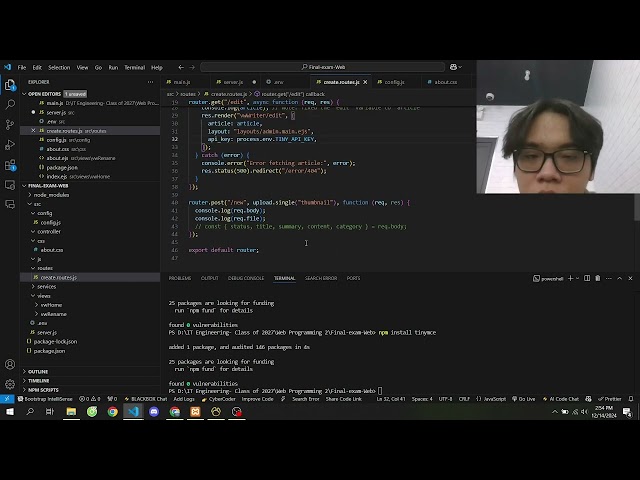The image size is (640, 480).
Task: Open notifications bell in status bar
Action: tap(631, 399)
